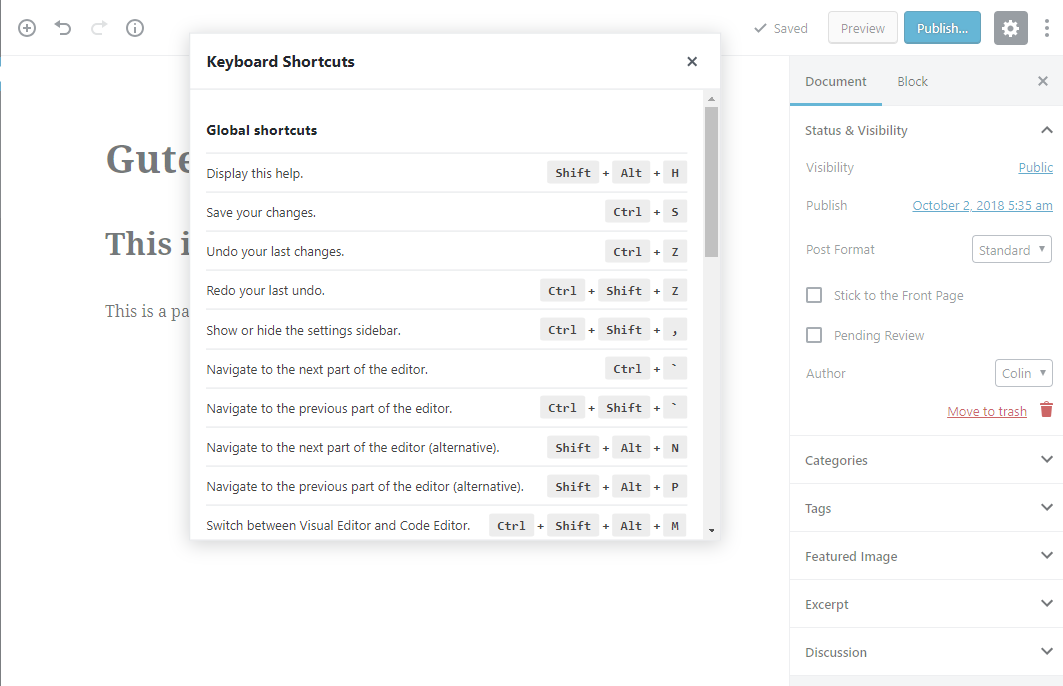
Task: Select the Document tab
Action: 836,82
